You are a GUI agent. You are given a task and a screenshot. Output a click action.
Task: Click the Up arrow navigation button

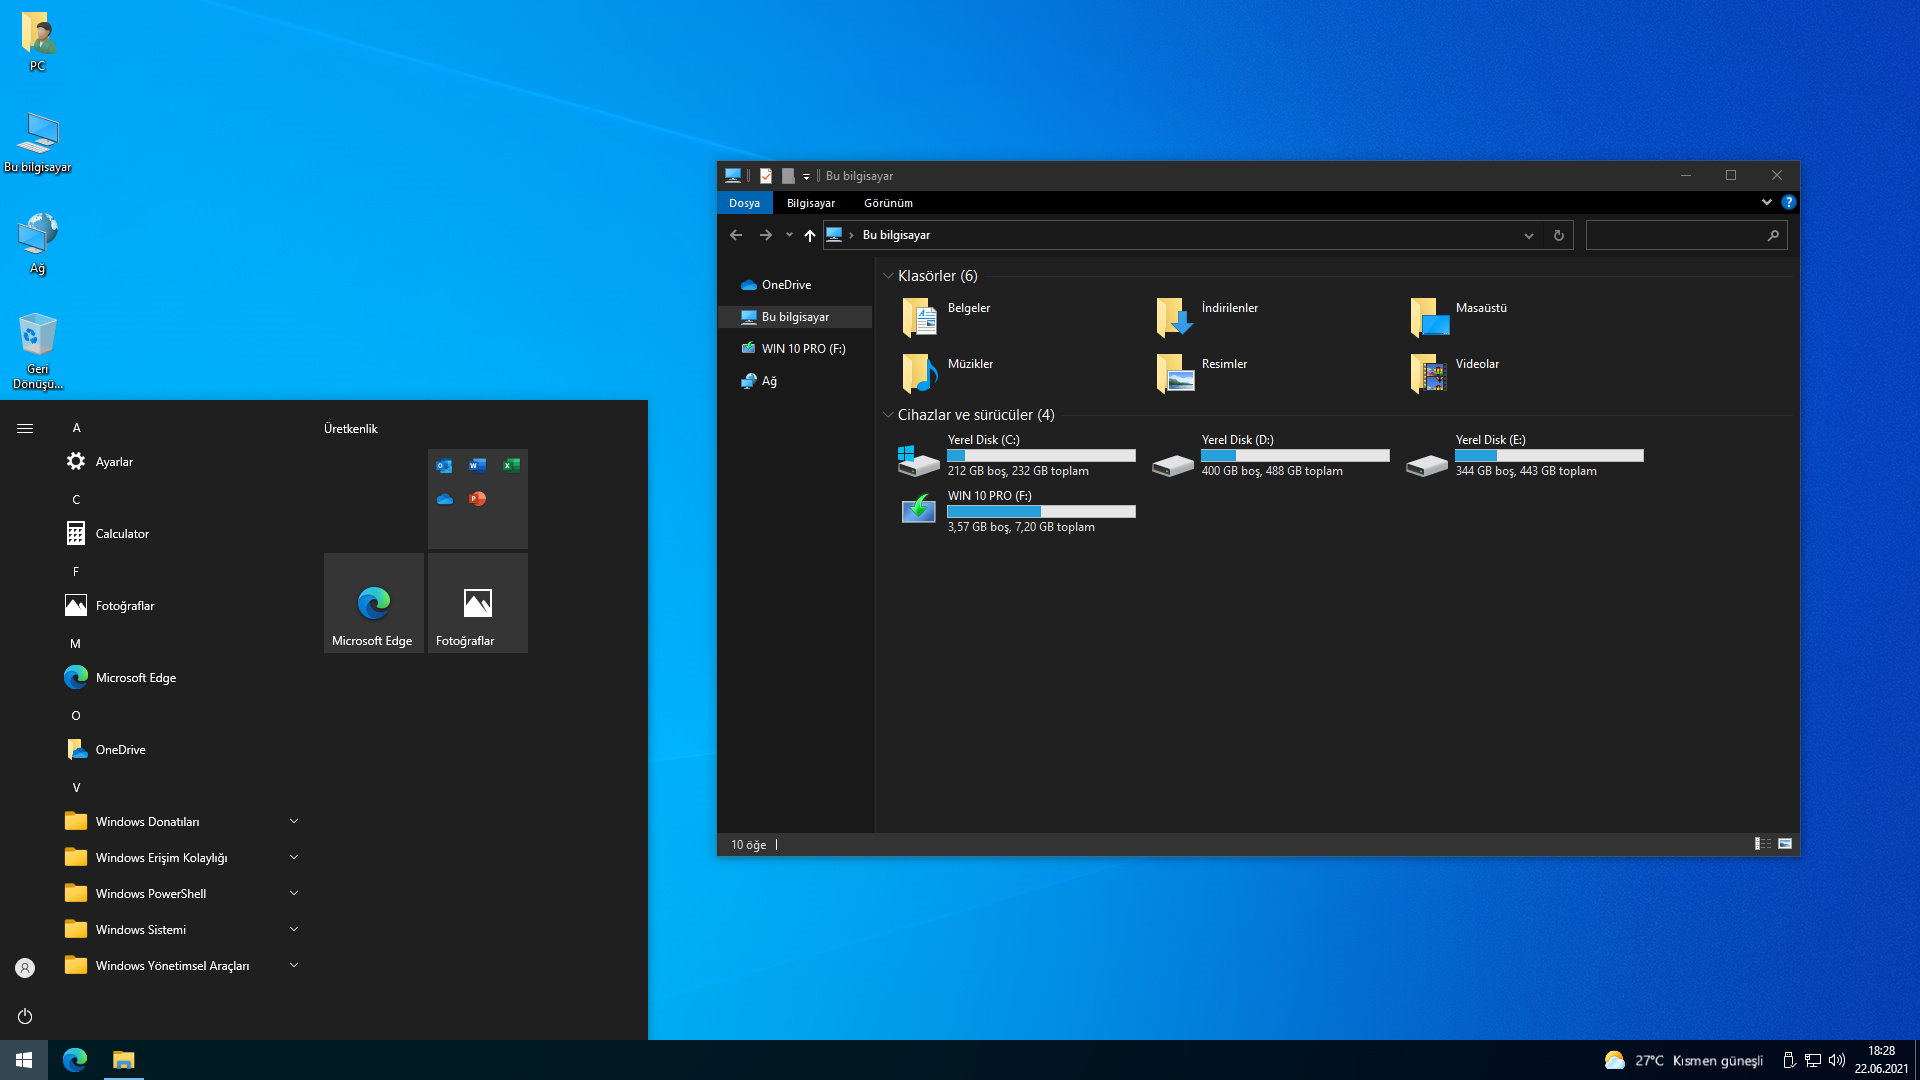tap(809, 236)
